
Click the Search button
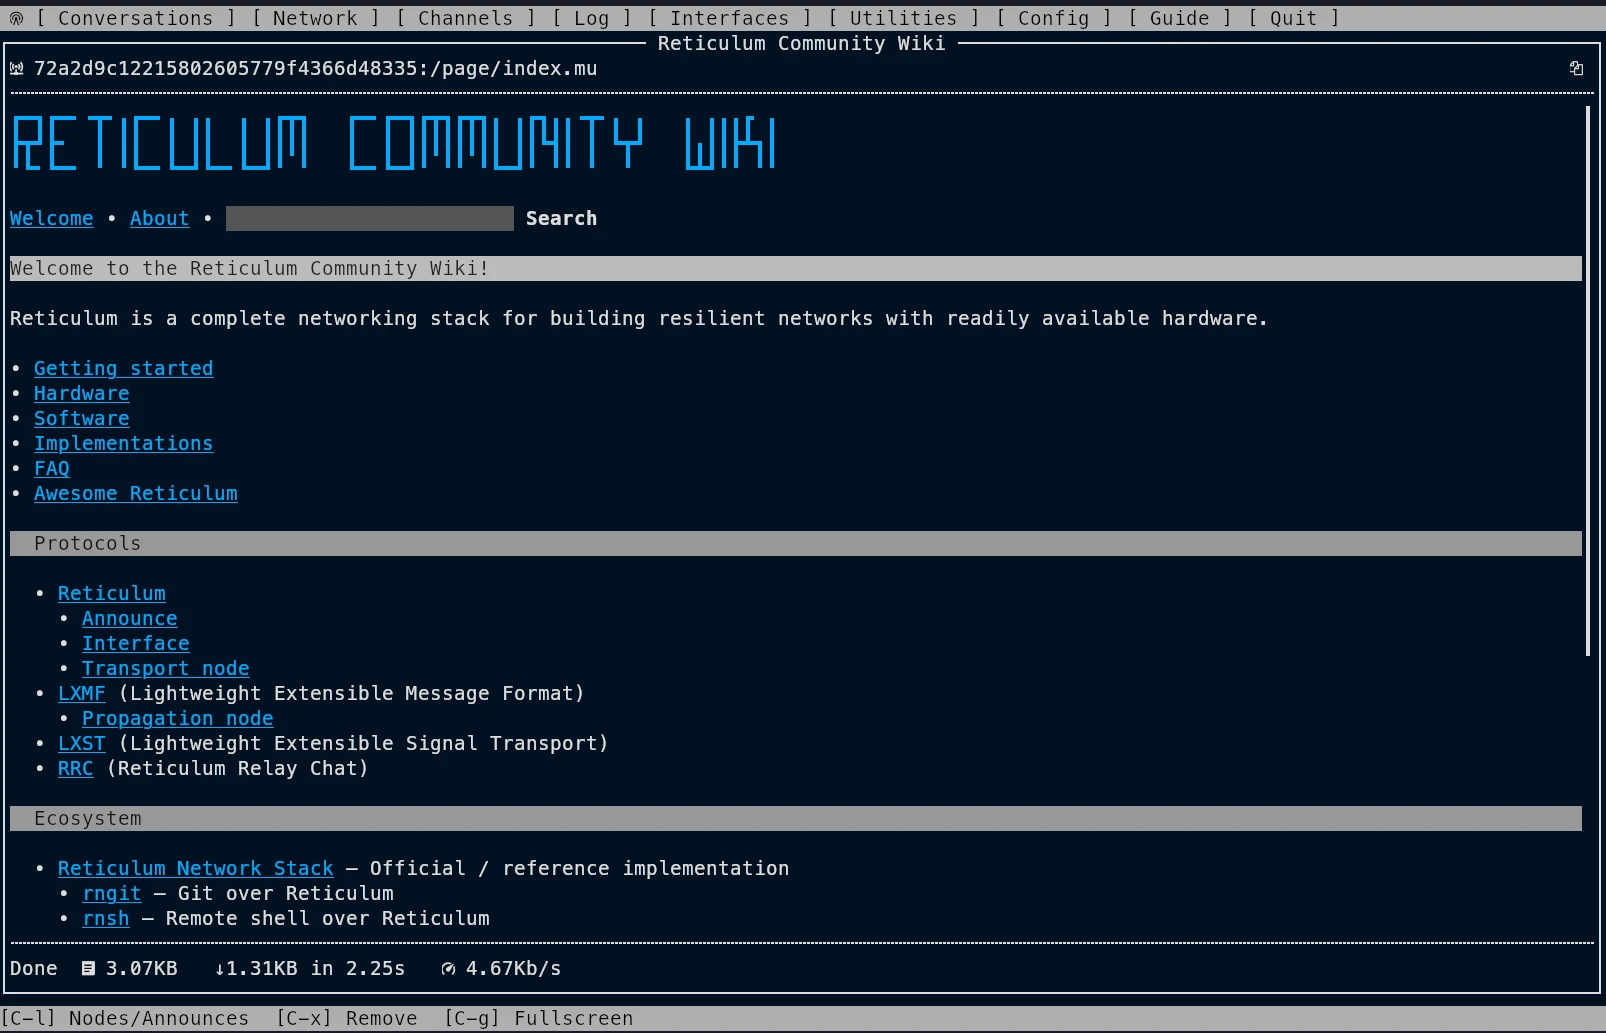pos(561,218)
